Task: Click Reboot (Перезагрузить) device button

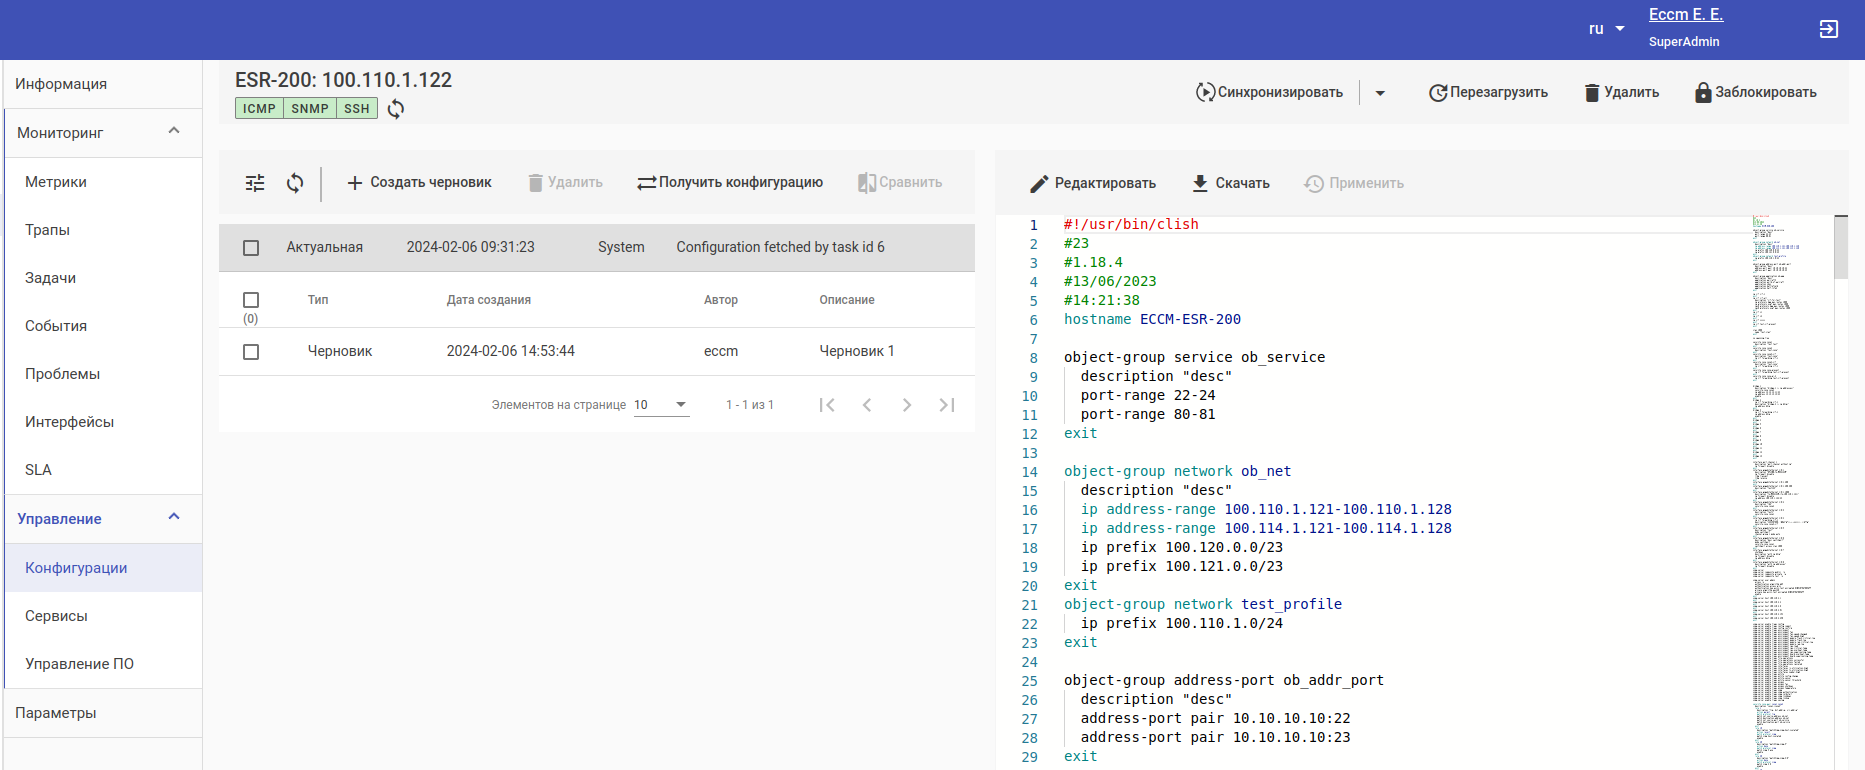Action: 1488,93
